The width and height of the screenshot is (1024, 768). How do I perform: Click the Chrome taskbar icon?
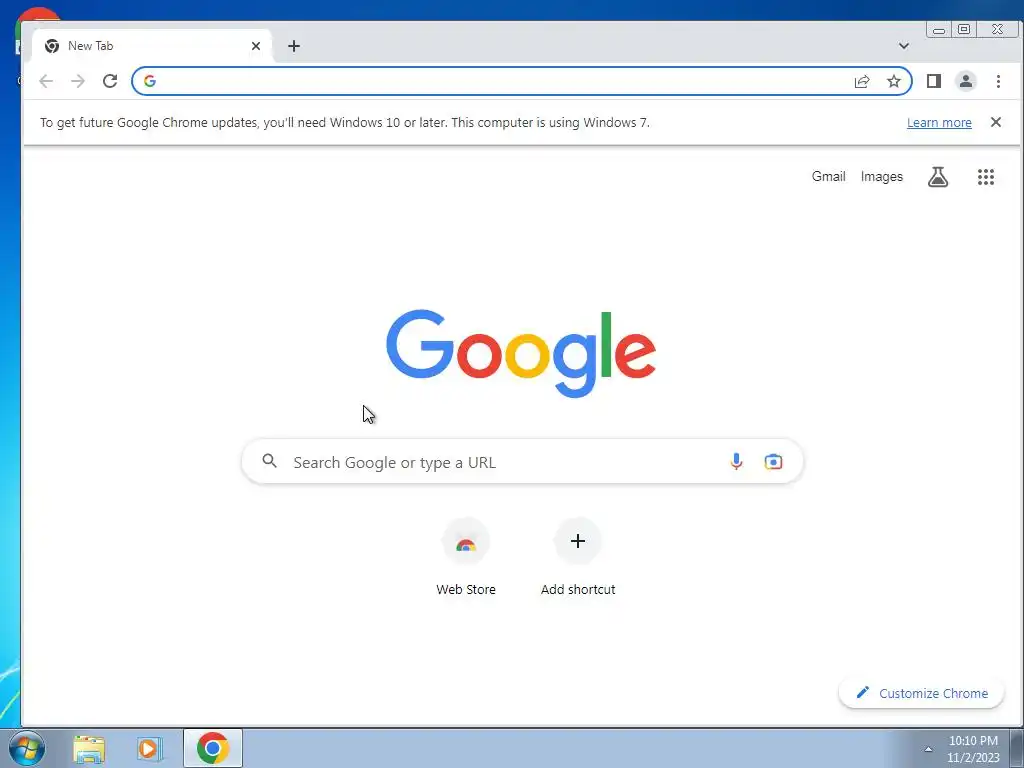click(x=213, y=748)
